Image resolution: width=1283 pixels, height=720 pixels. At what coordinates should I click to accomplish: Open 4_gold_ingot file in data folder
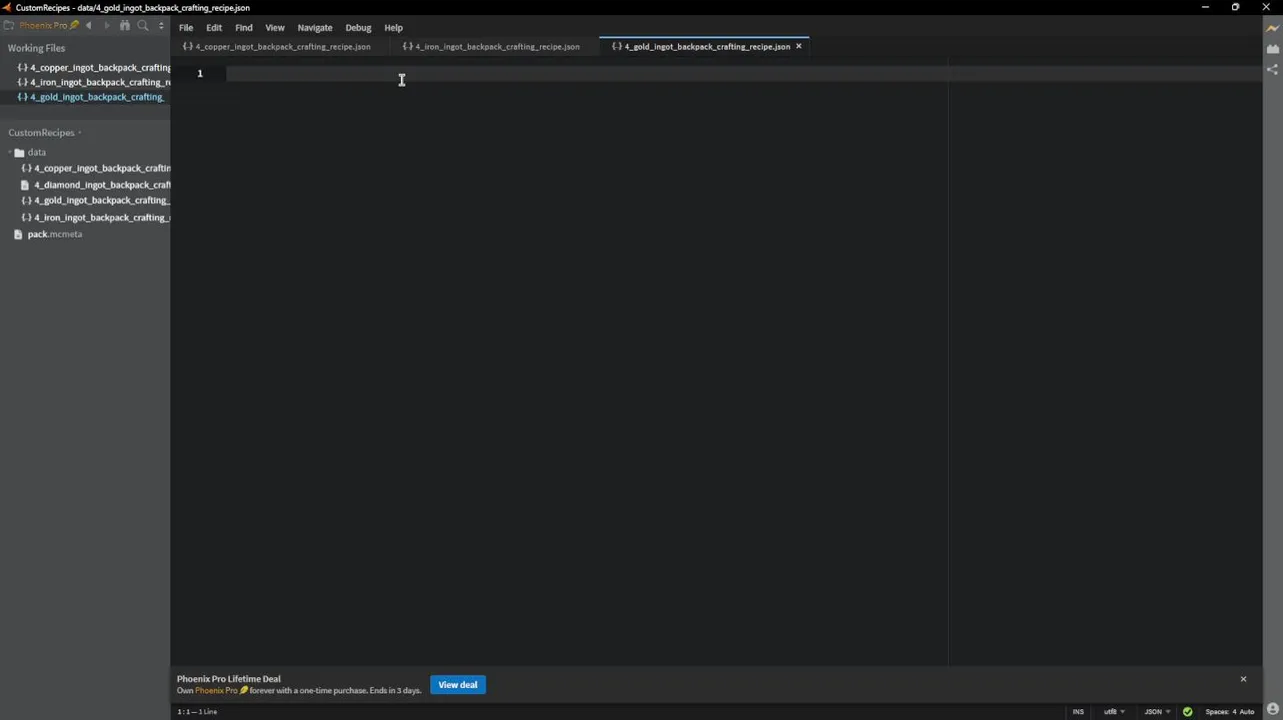click(x=96, y=201)
